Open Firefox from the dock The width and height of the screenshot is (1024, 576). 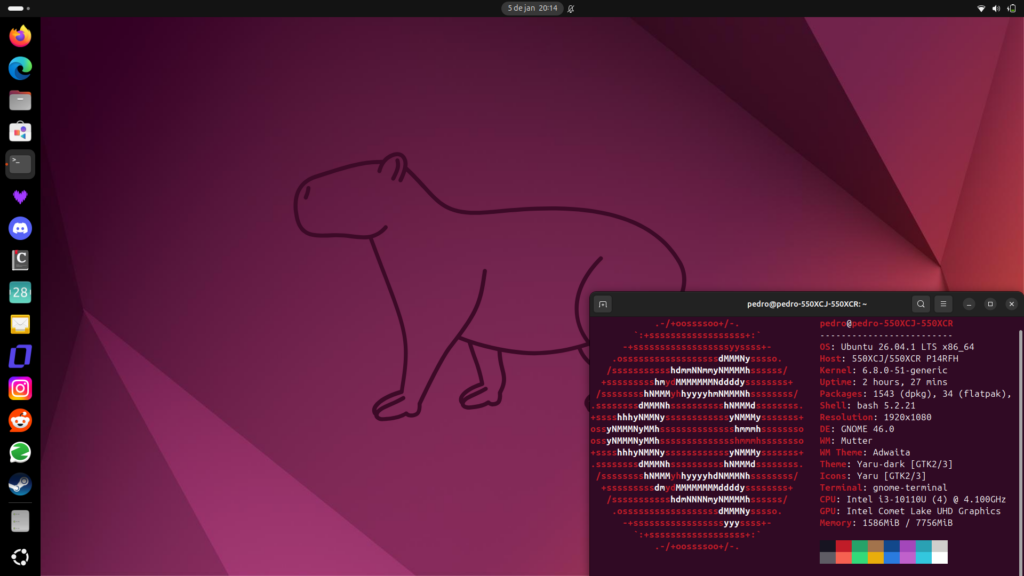coord(20,35)
